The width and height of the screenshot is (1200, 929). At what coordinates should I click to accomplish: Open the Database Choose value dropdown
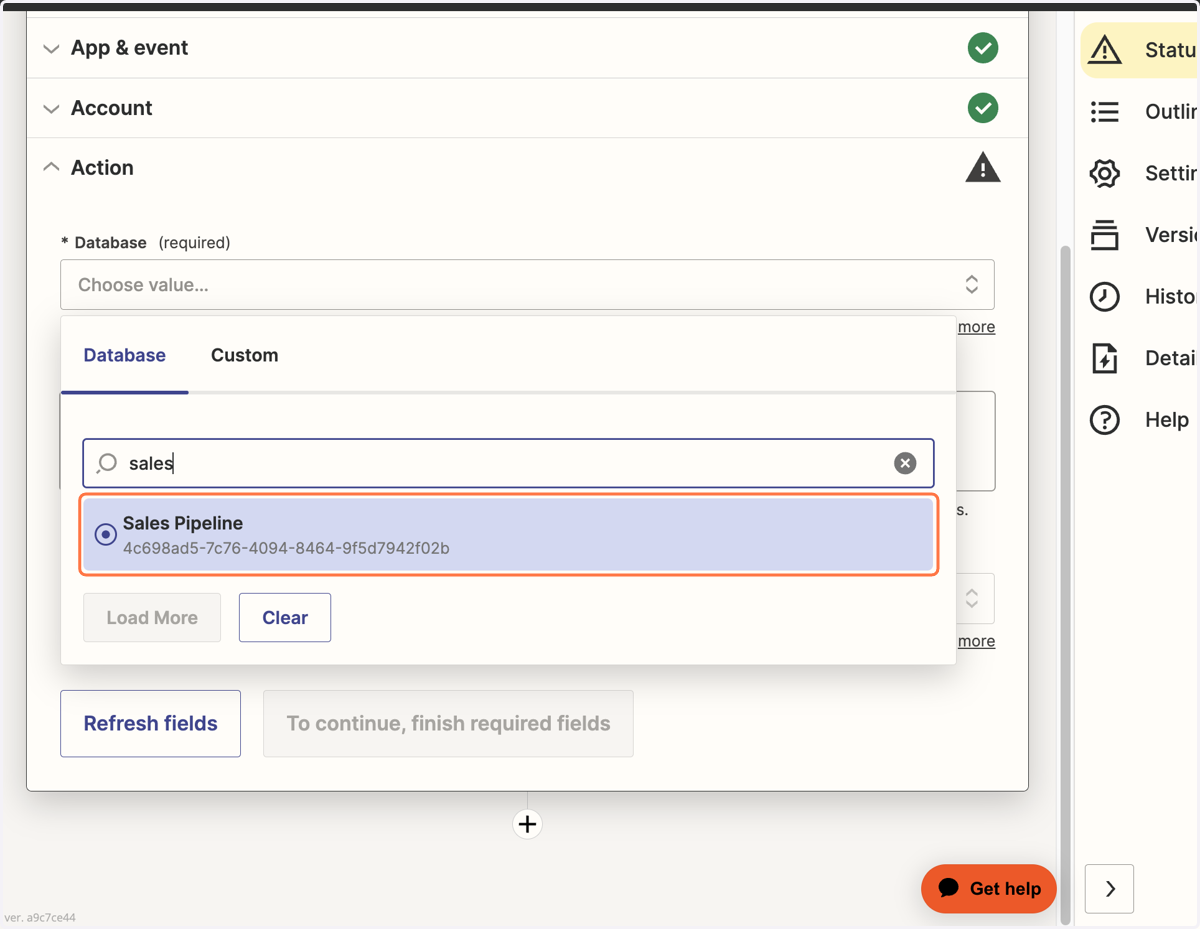527,285
